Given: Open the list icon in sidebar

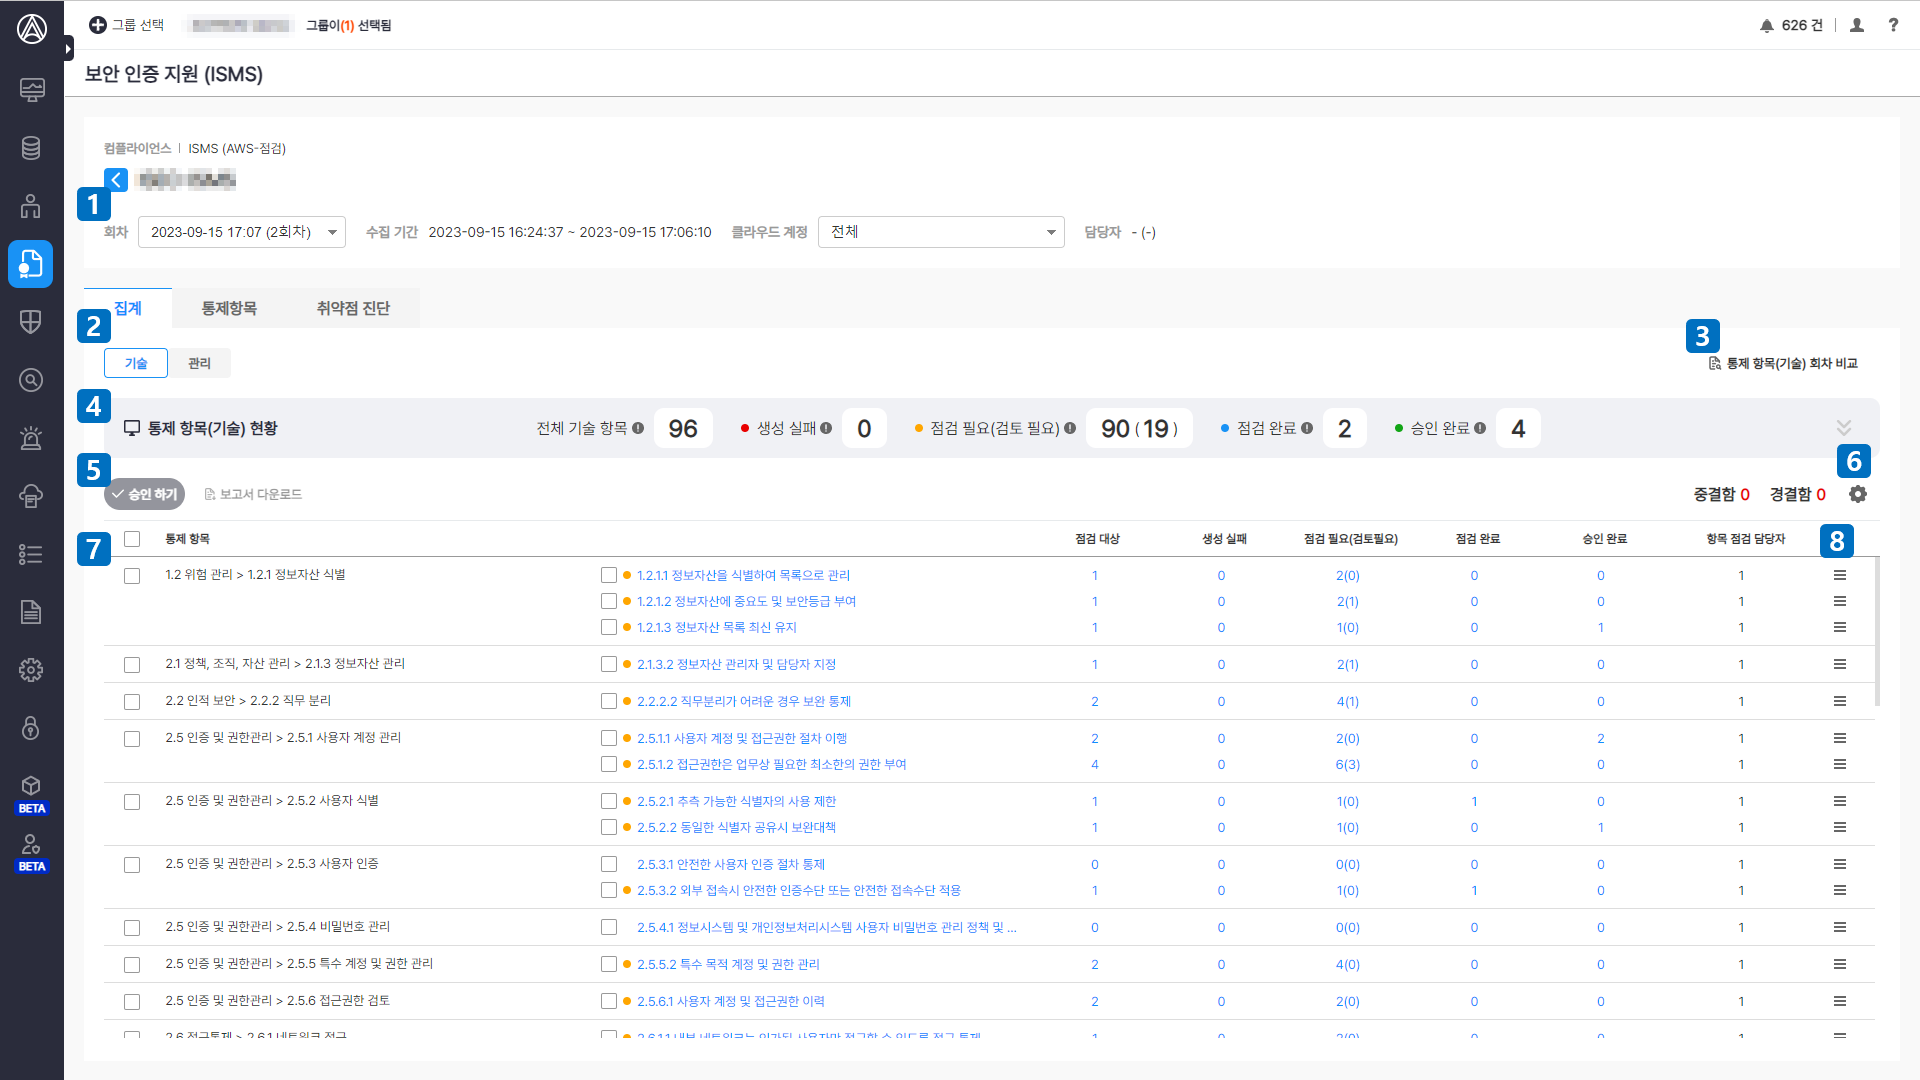Looking at the screenshot, I should pos(31,554).
